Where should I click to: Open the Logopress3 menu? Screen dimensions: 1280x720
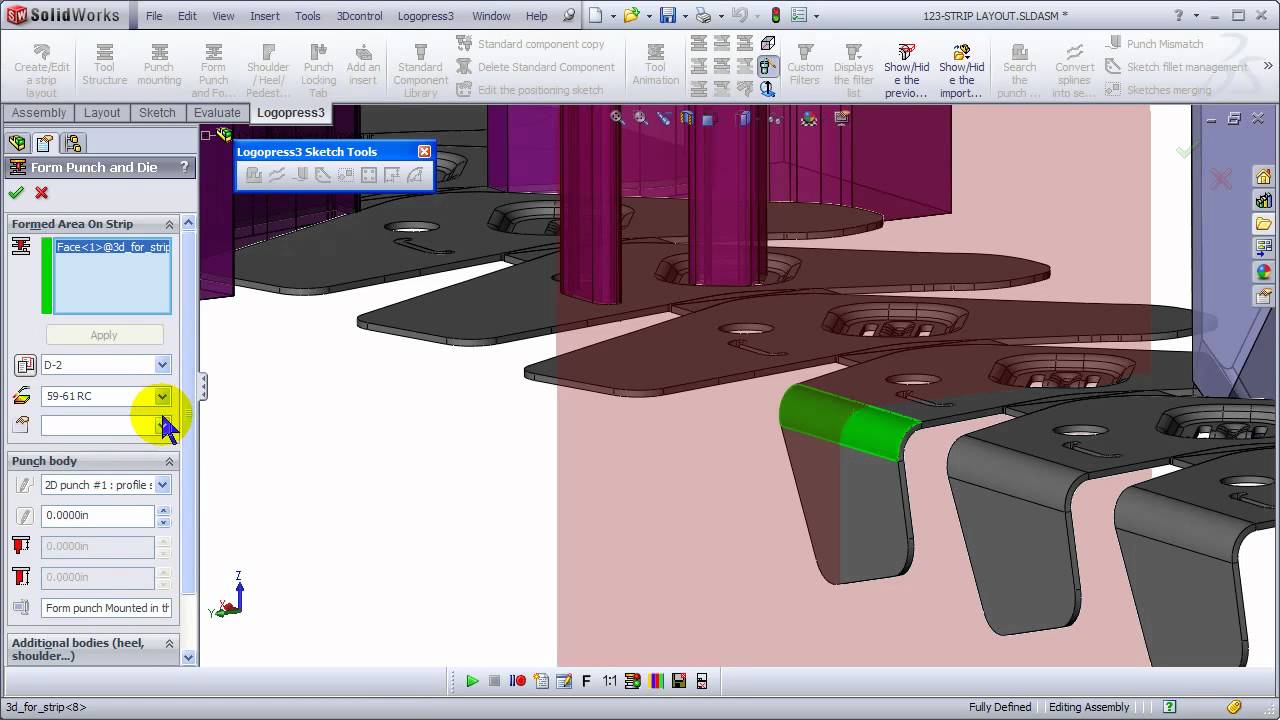425,16
